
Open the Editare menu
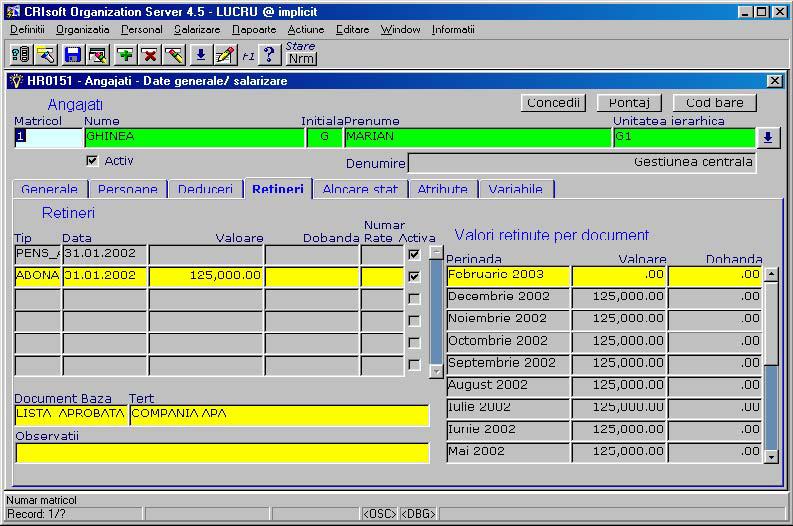353,29
